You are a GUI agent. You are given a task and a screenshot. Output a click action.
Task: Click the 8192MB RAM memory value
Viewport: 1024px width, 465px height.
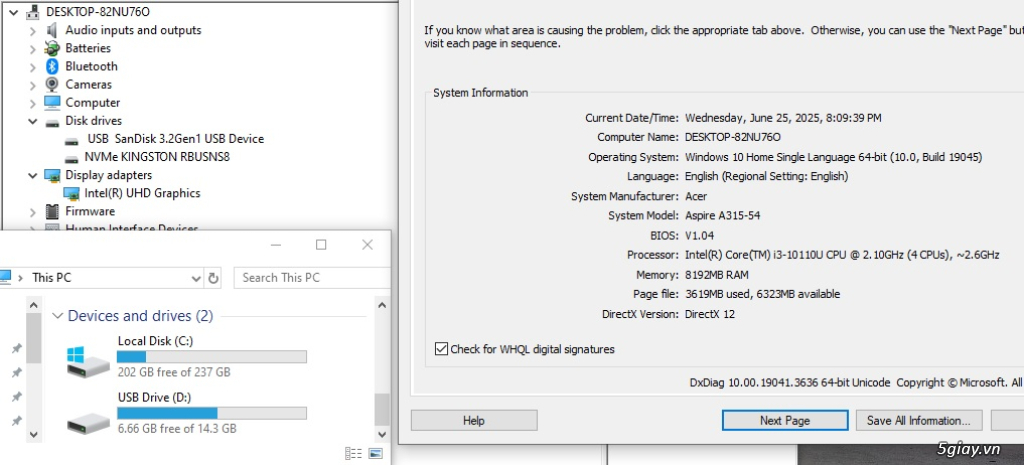(716, 274)
